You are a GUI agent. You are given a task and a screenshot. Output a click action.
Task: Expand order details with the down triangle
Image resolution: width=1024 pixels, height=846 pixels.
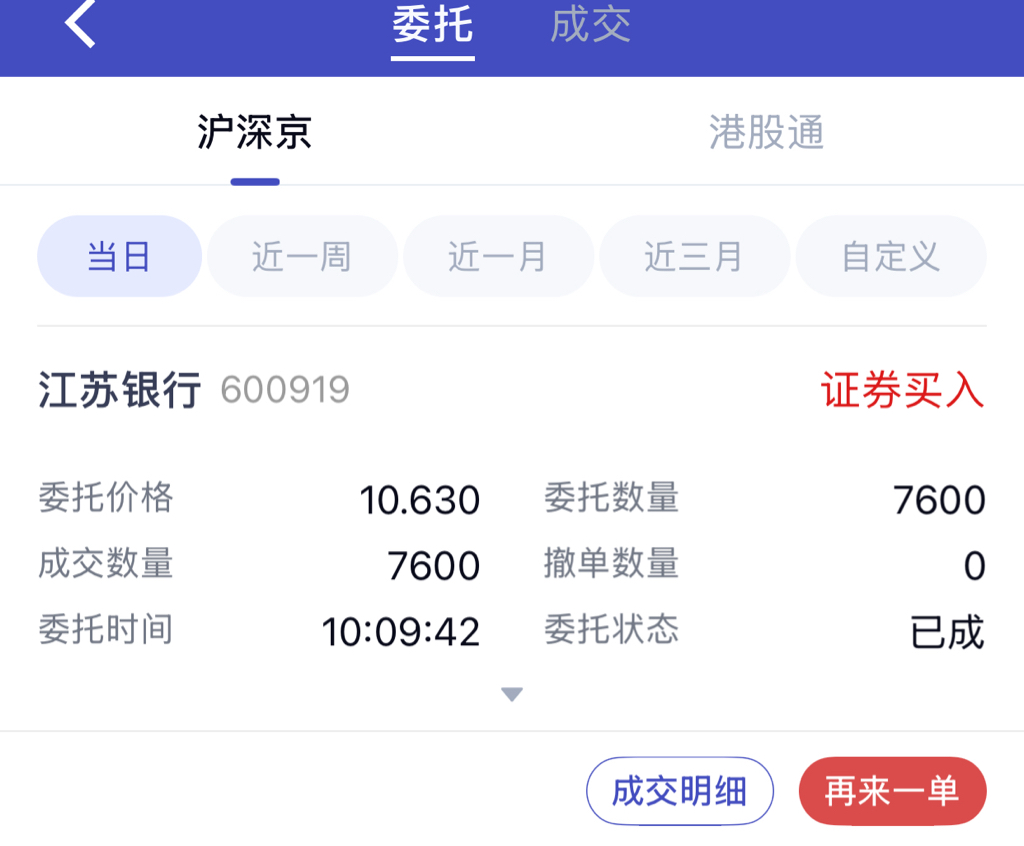(x=512, y=694)
